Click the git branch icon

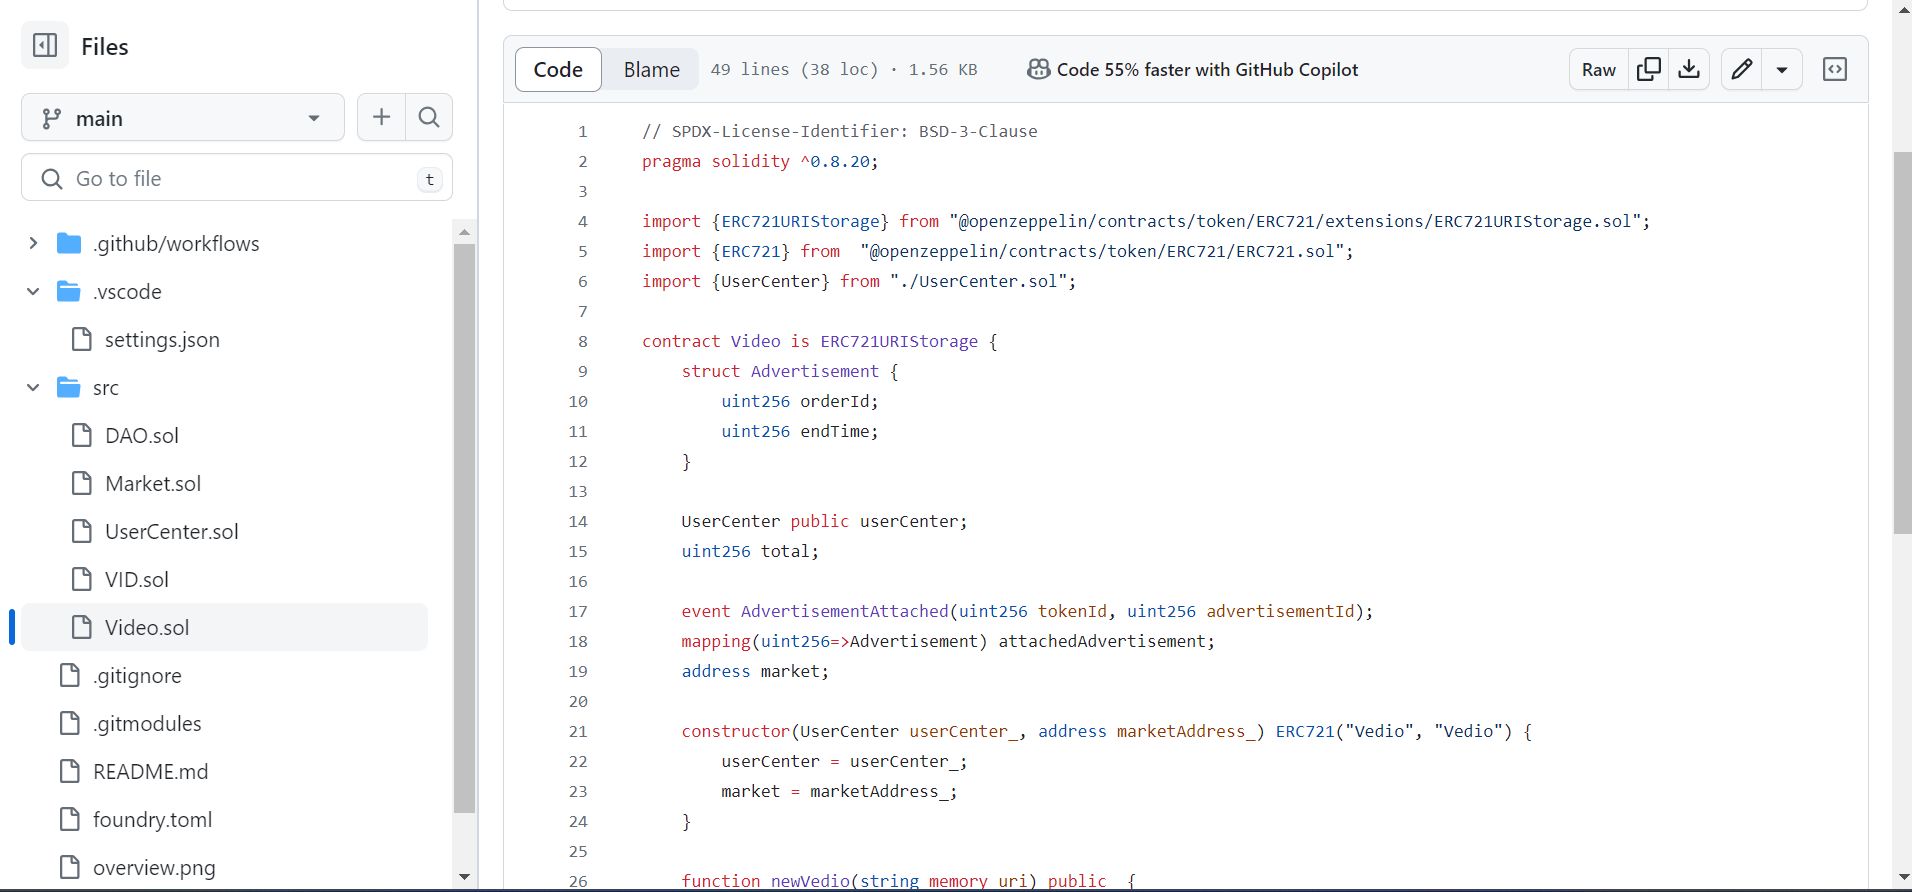(x=52, y=118)
